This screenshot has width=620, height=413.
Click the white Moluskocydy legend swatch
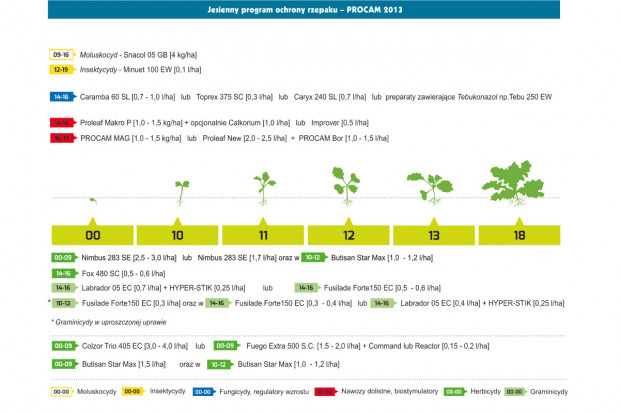point(62,392)
